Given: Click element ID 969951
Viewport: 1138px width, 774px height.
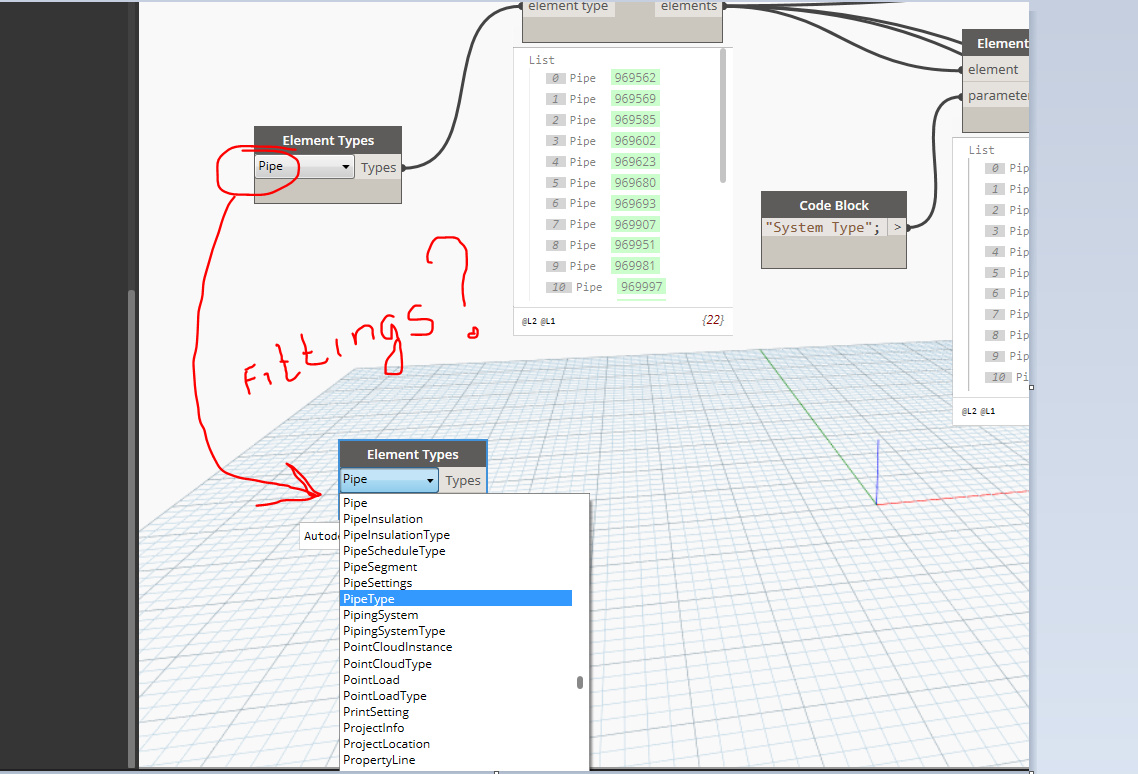Looking at the screenshot, I should (x=635, y=245).
